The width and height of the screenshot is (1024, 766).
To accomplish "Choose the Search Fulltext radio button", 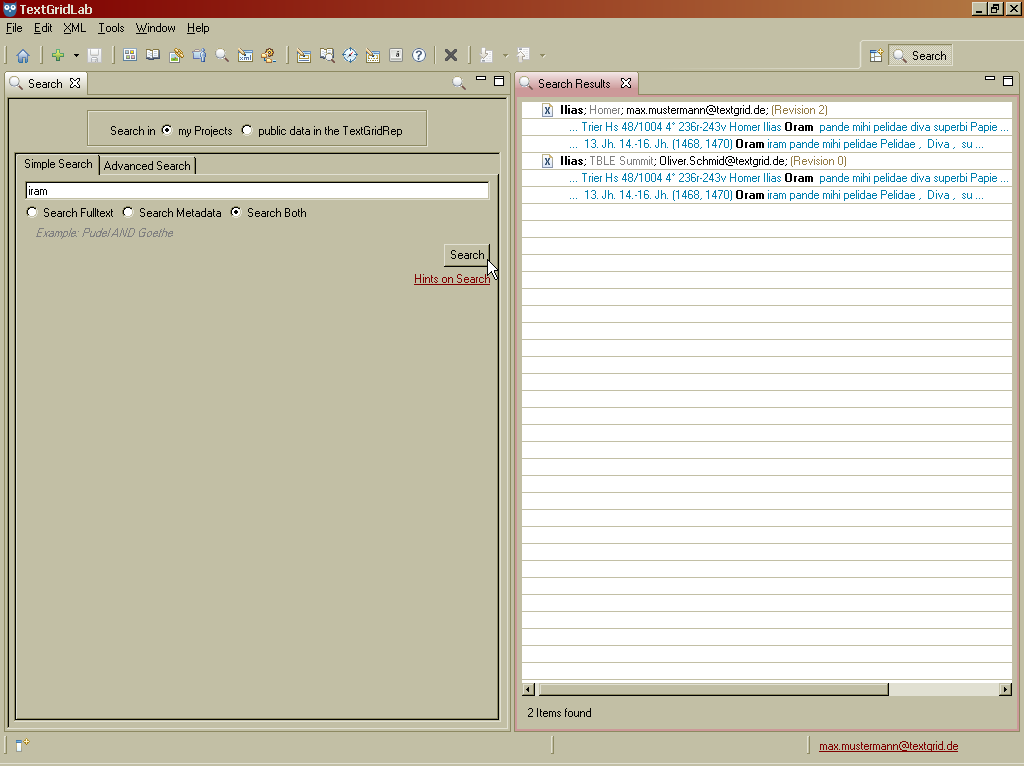I will (32, 212).
